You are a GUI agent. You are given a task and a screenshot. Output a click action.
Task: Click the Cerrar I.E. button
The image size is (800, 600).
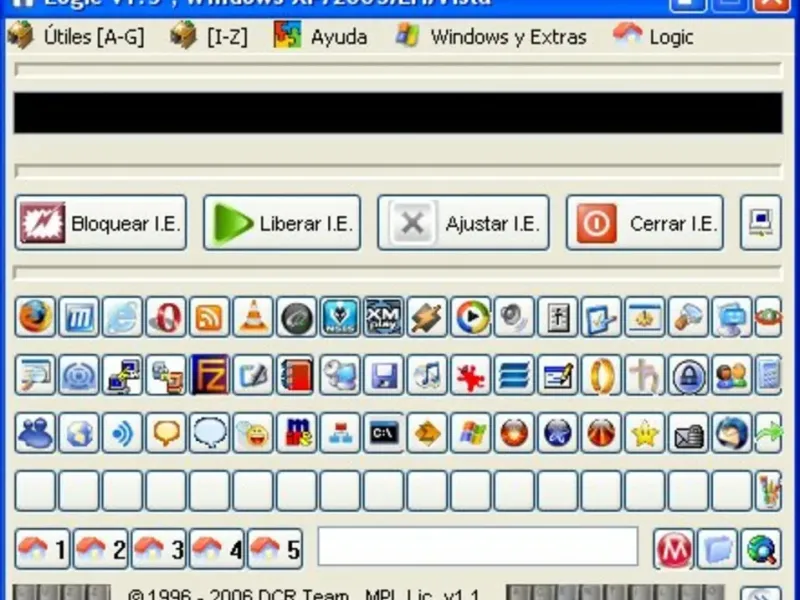pyautogui.click(x=645, y=223)
